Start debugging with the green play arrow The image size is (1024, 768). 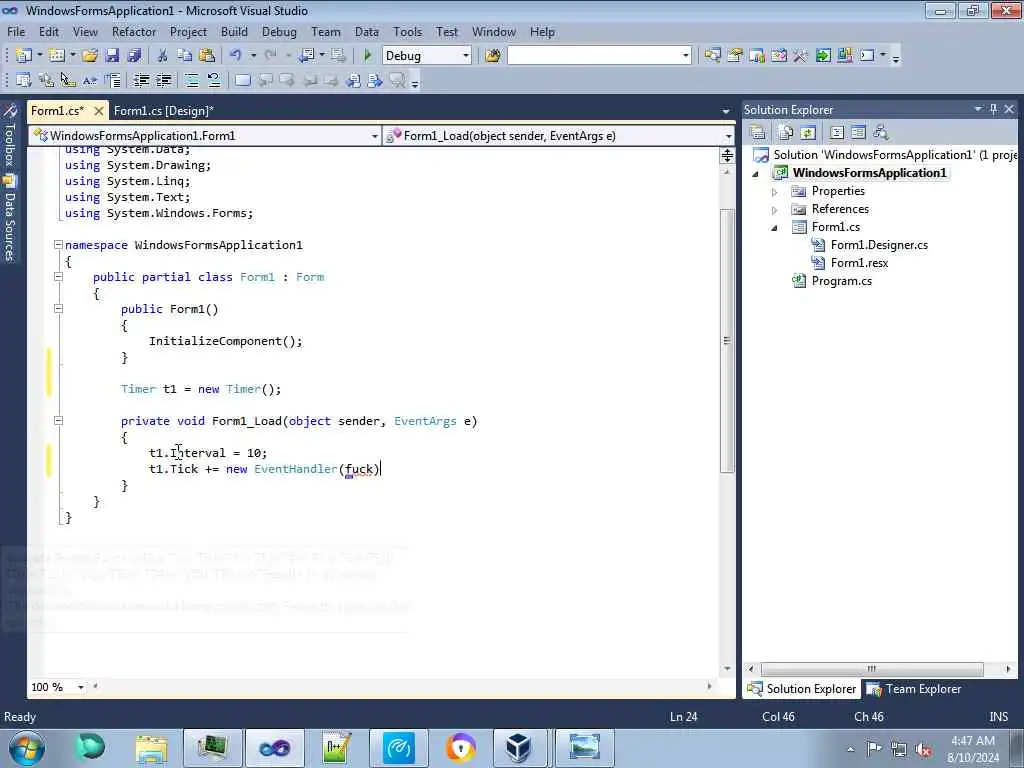coord(368,56)
